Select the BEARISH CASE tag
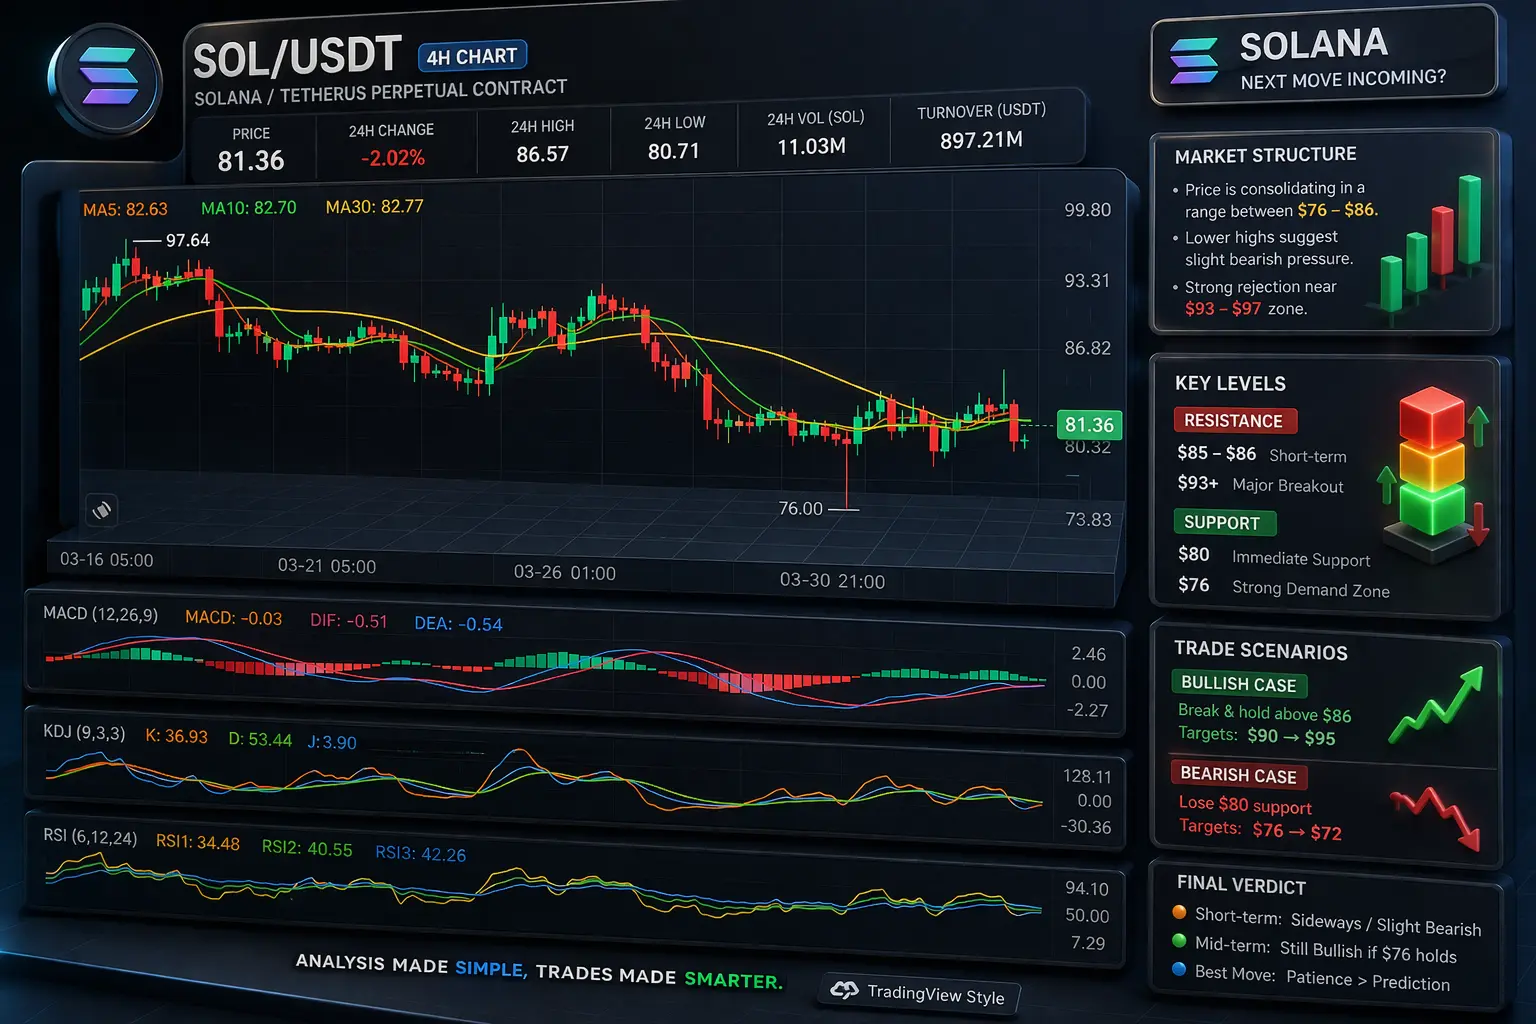The image size is (1536, 1024). point(1239,775)
